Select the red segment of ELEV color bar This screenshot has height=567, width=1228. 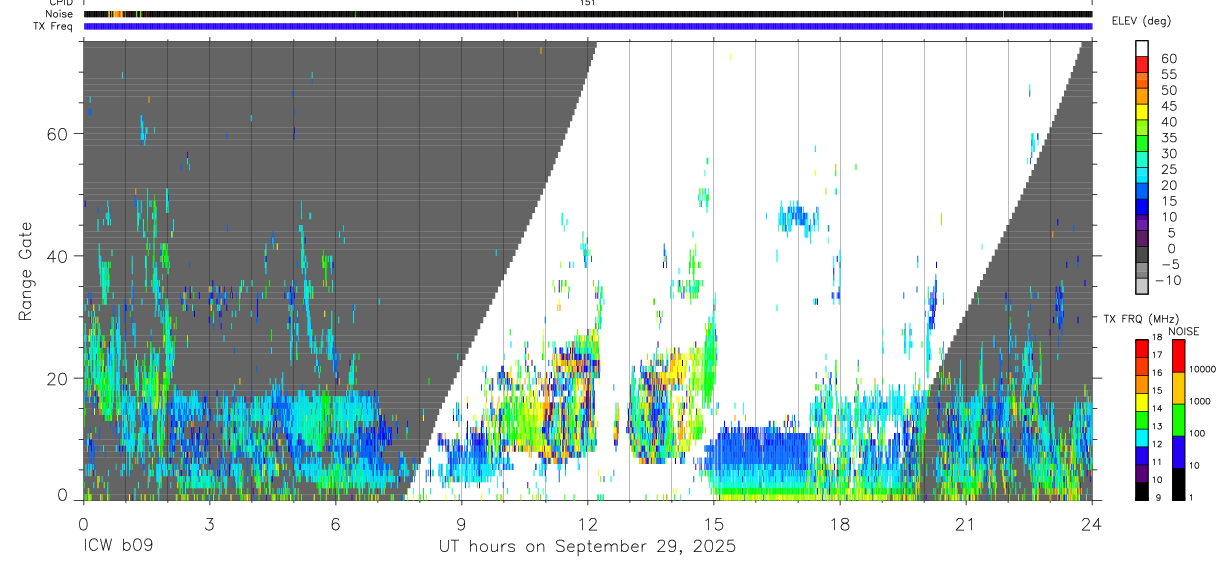[x=1143, y=66]
